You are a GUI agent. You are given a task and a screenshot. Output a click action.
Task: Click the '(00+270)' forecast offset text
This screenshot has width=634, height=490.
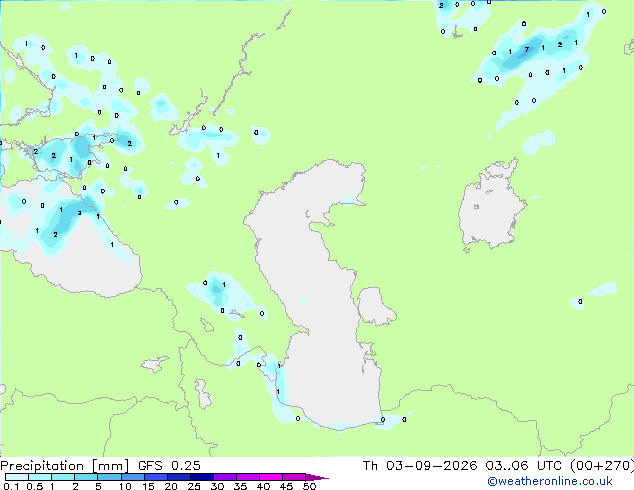[x=602, y=466]
